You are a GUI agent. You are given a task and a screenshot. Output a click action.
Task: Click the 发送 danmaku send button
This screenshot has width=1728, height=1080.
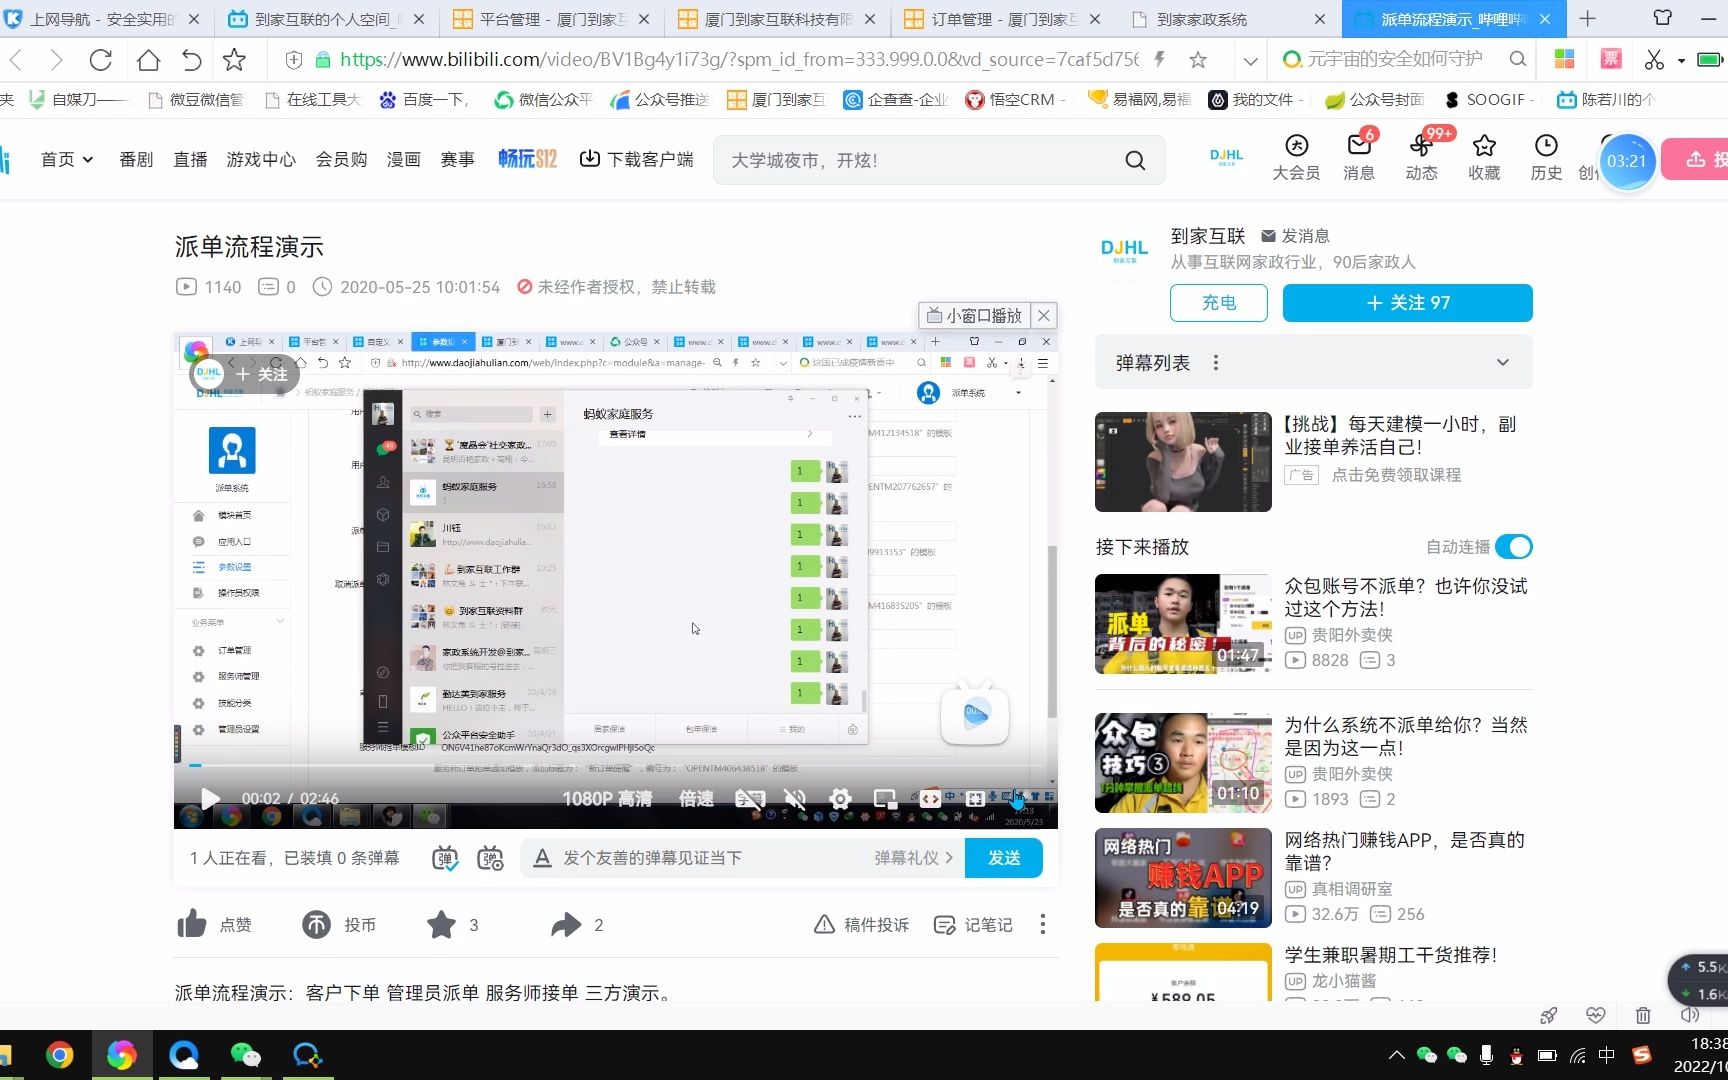click(x=1004, y=858)
